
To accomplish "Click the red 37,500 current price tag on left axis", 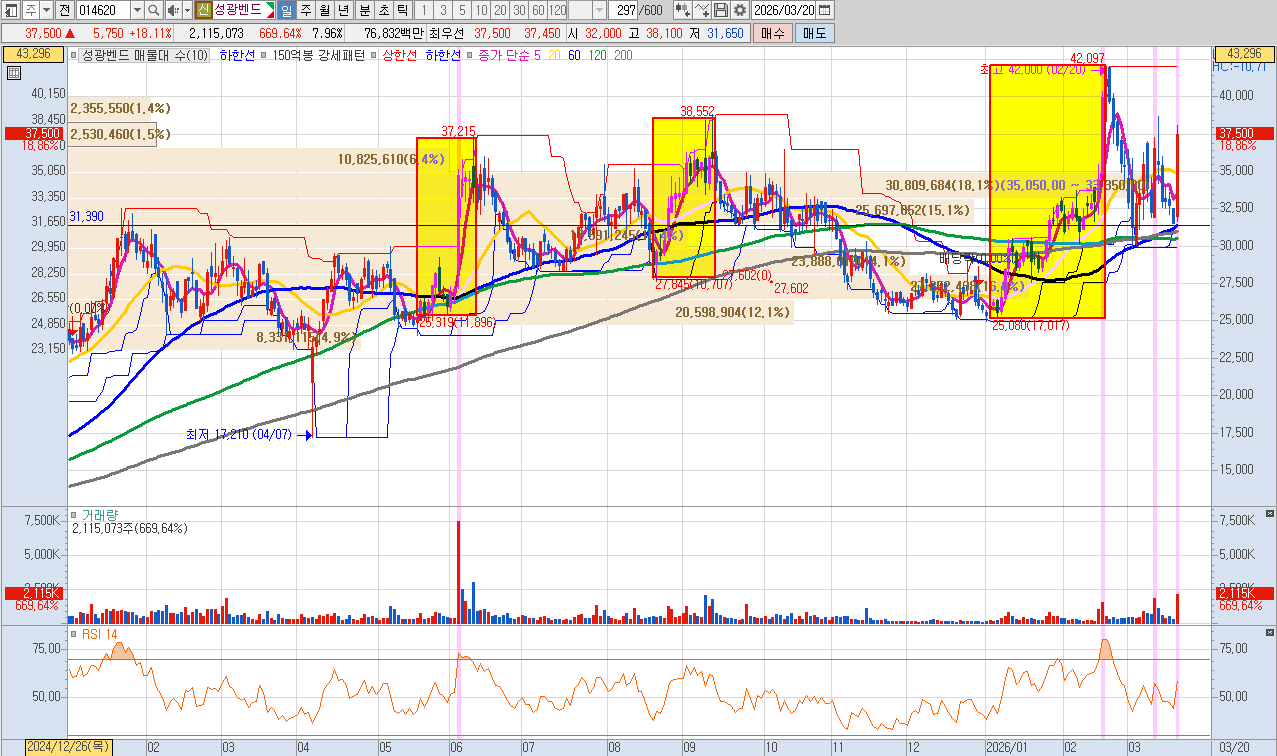I will pos(32,133).
